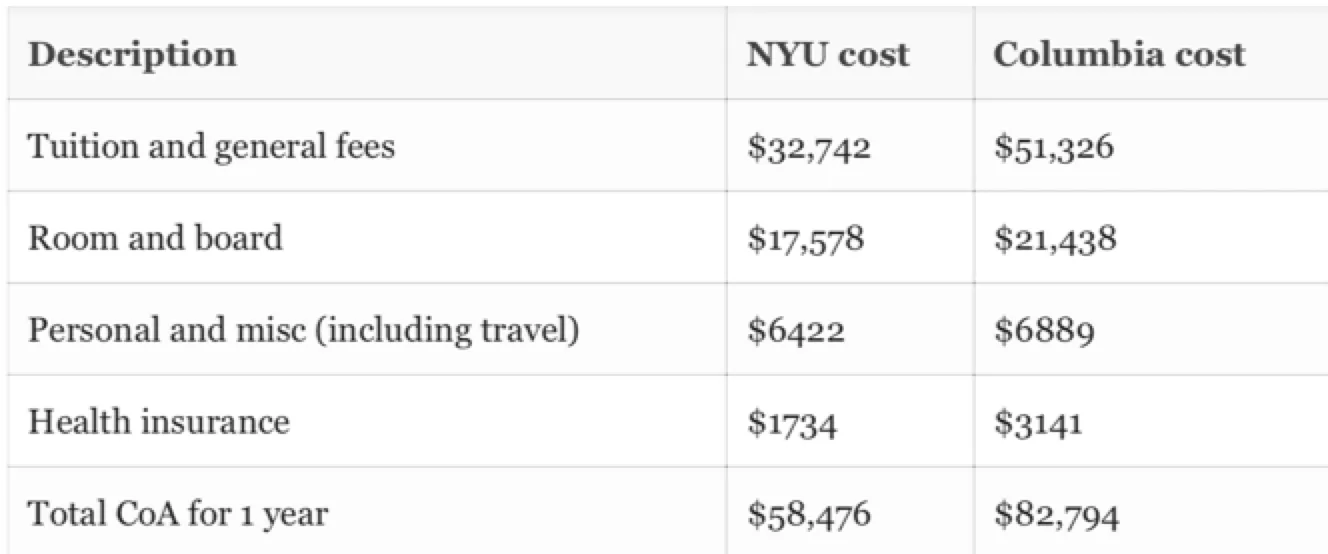Click the Health insurance row label
This screenshot has width=1328, height=554.
[158, 421]
